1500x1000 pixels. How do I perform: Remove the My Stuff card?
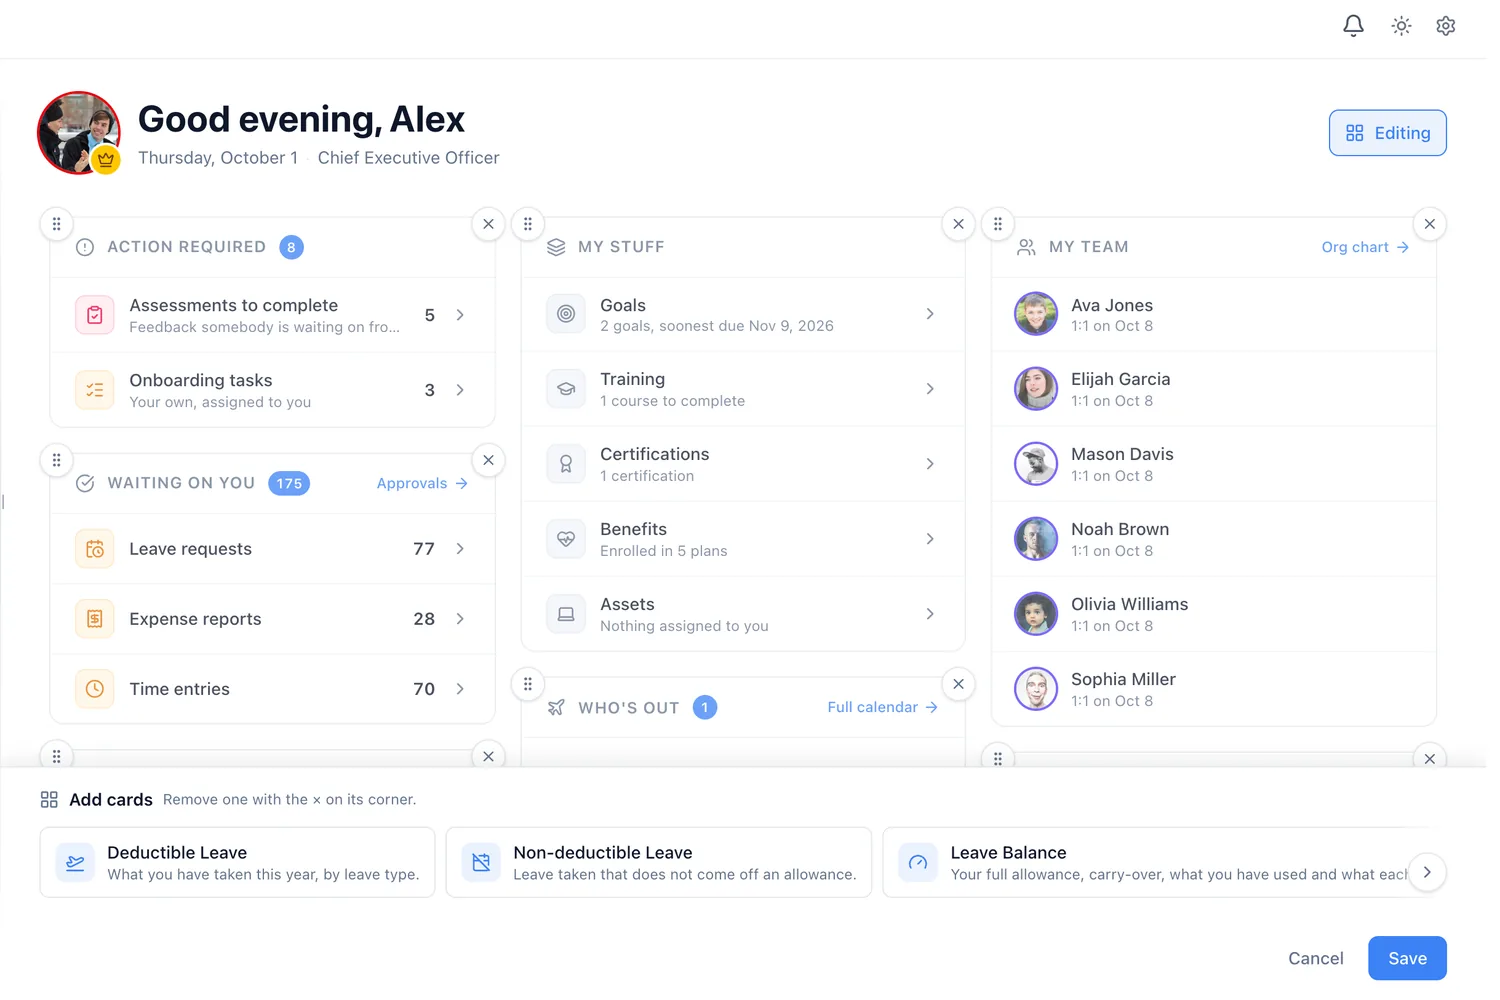958,224
